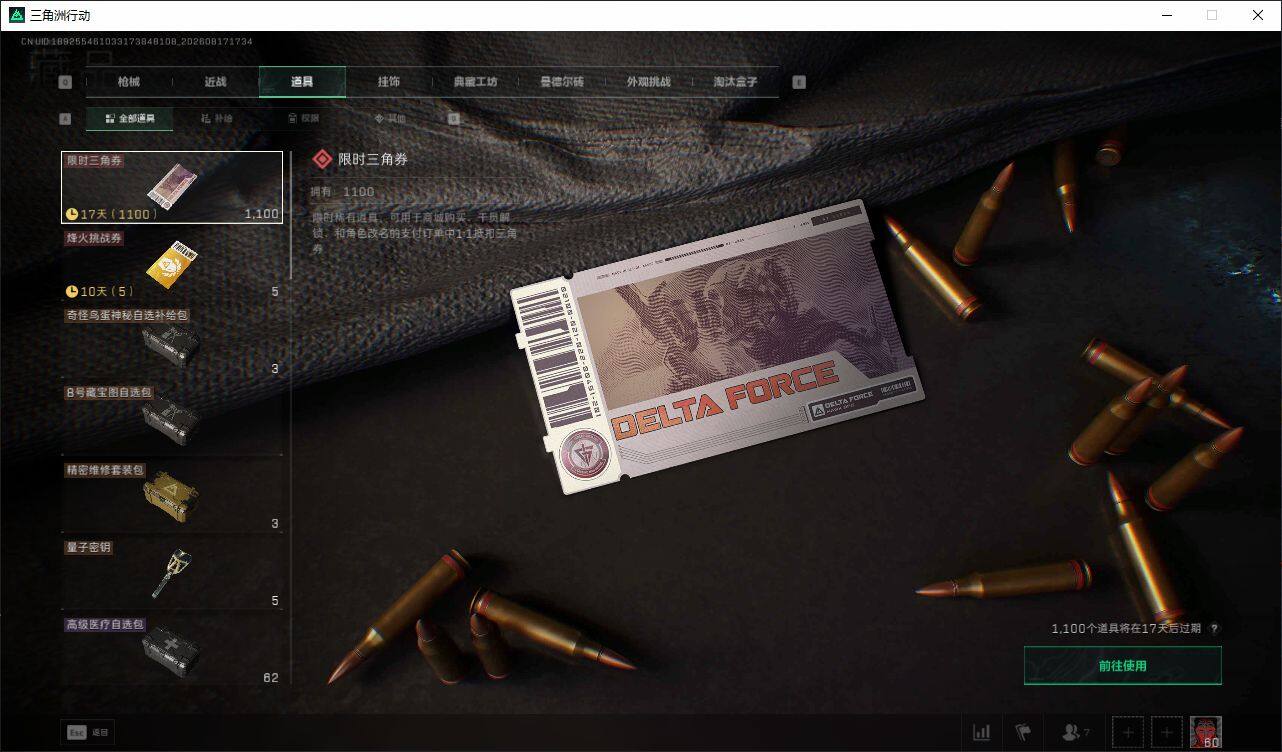Select the 限时三角券 item card
1282x752 pixels.
pyautogui.click(x=172, y=187)
